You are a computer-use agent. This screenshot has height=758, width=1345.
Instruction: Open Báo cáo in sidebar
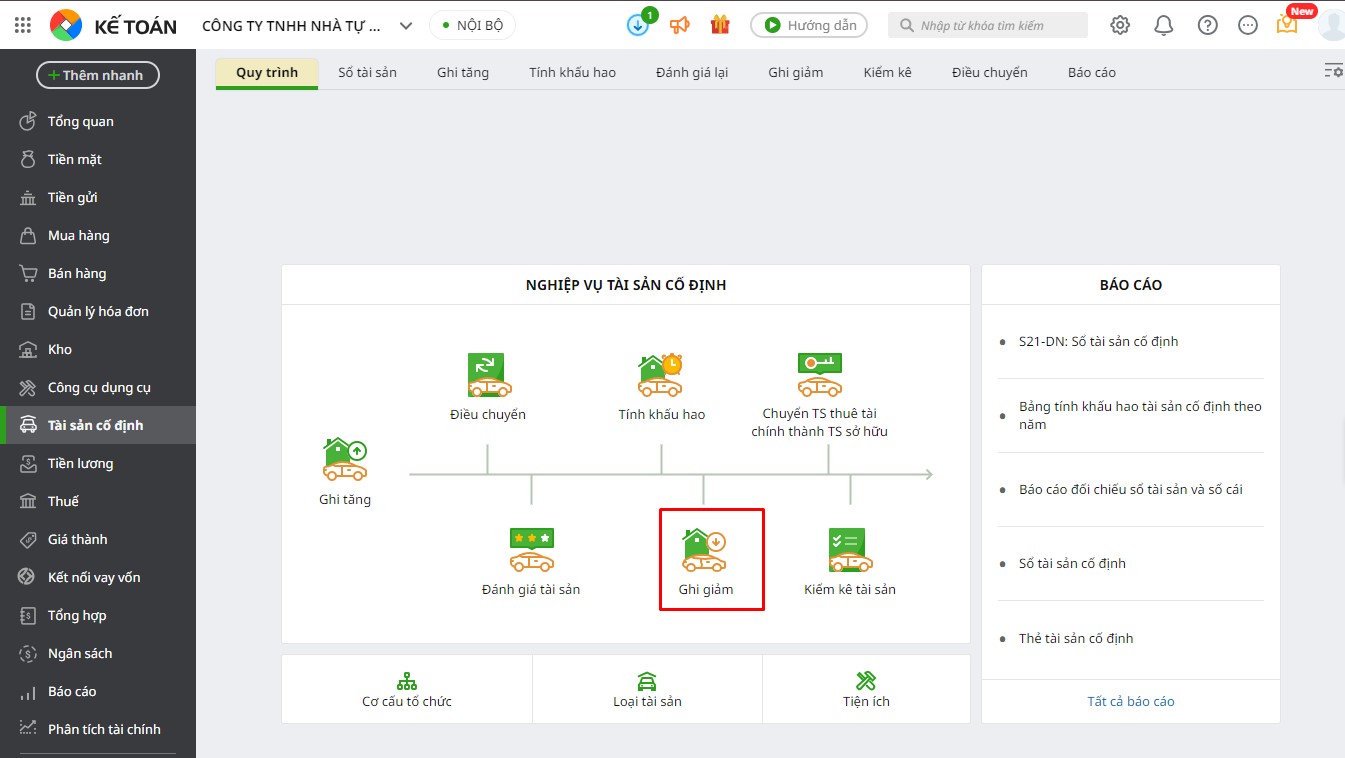(x=98, y=691)
